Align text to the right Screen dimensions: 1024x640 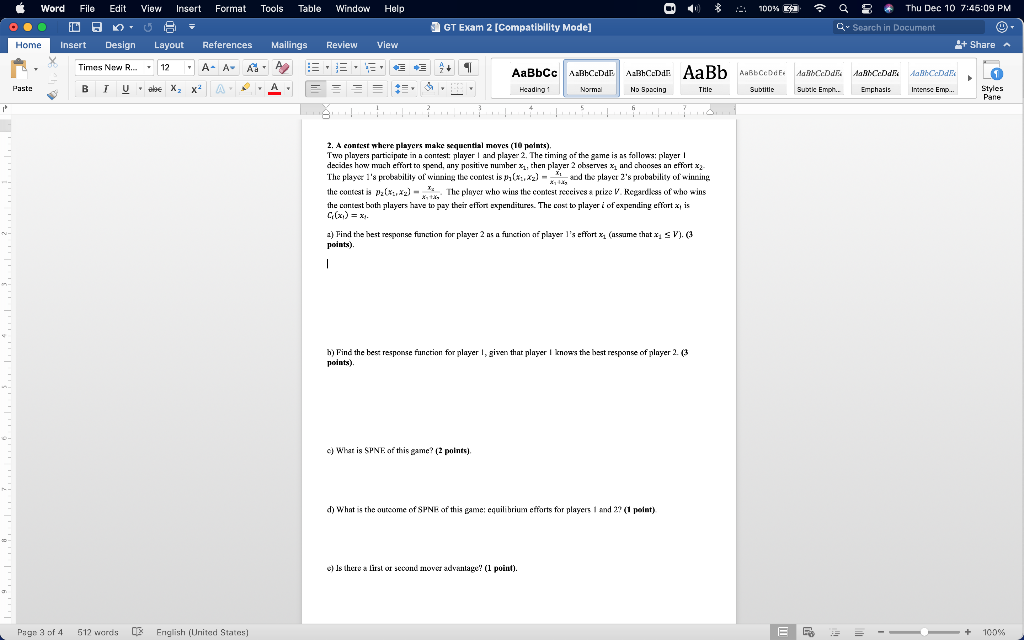[357, 89]
